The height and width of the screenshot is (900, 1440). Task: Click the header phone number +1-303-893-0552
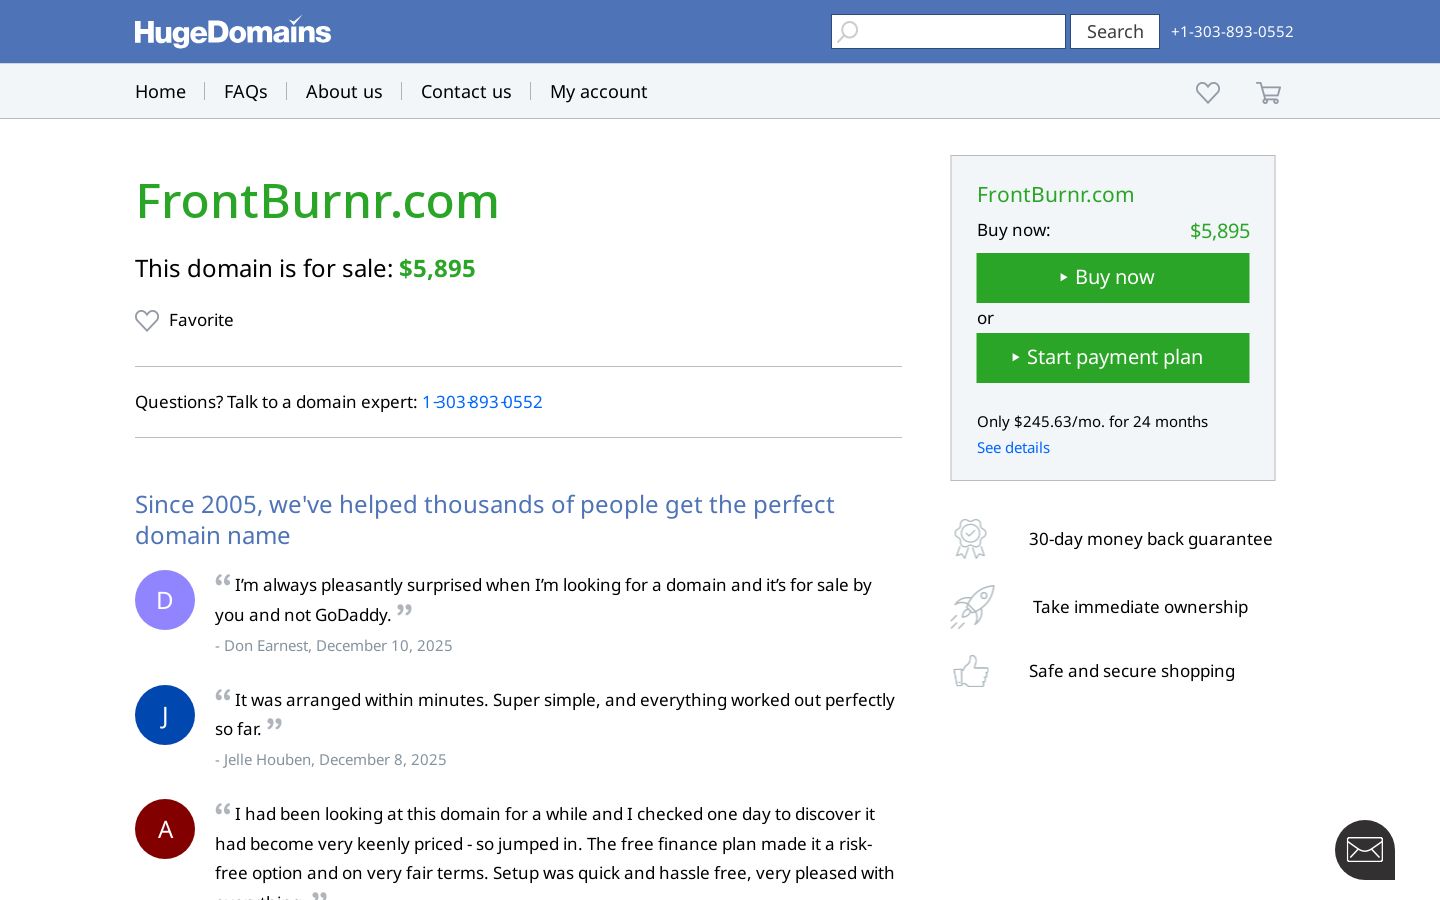(x=1232, y=32)
